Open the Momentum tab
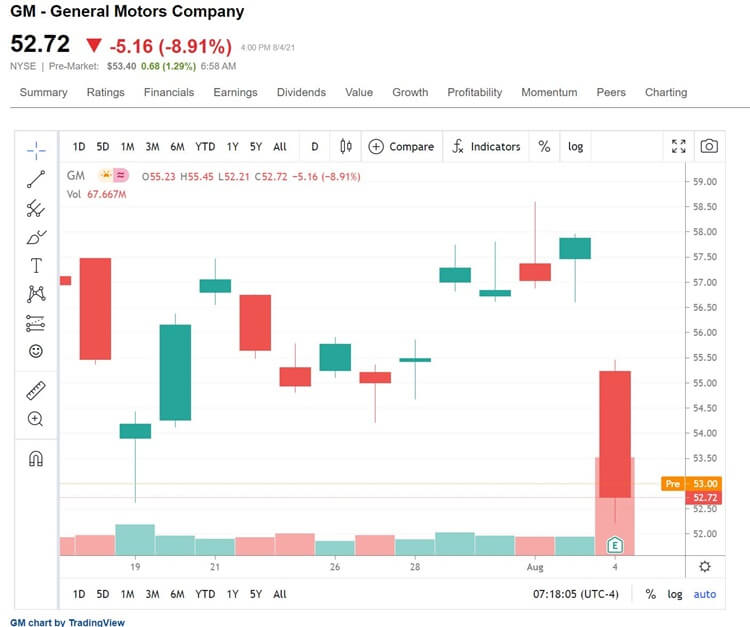This screenshot has width=750, height=627. coord(549,92)
